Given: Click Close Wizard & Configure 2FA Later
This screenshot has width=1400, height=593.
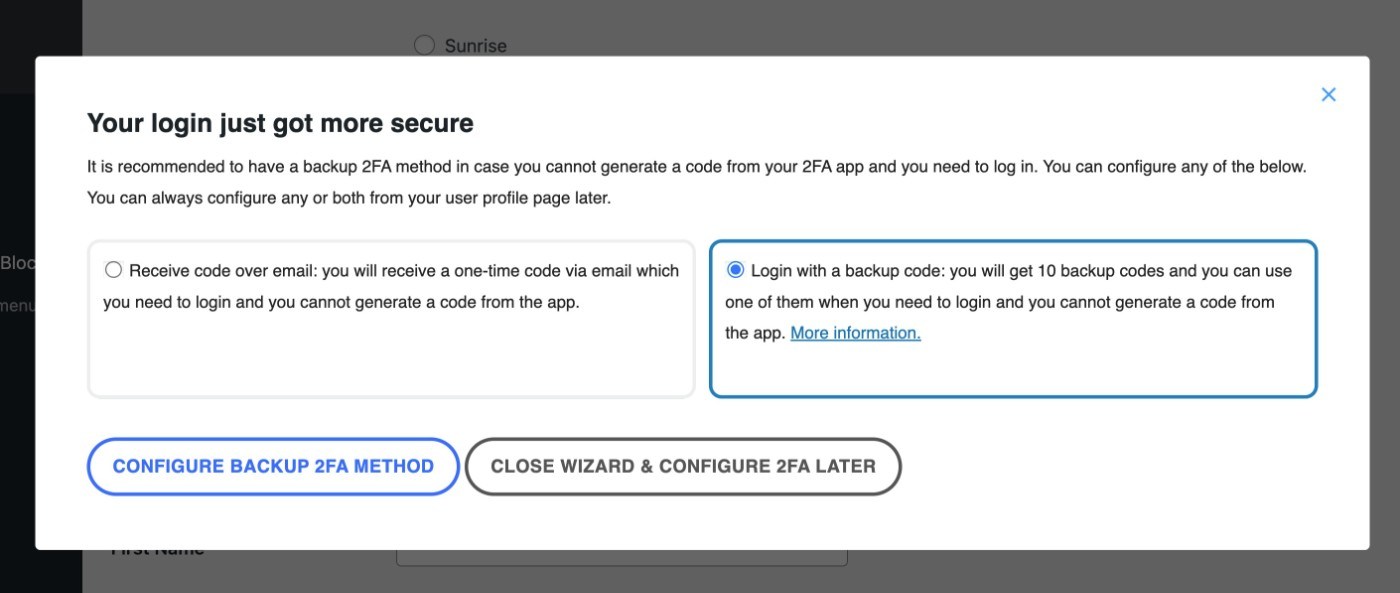Looking at the screenshot, I should 683,466.
